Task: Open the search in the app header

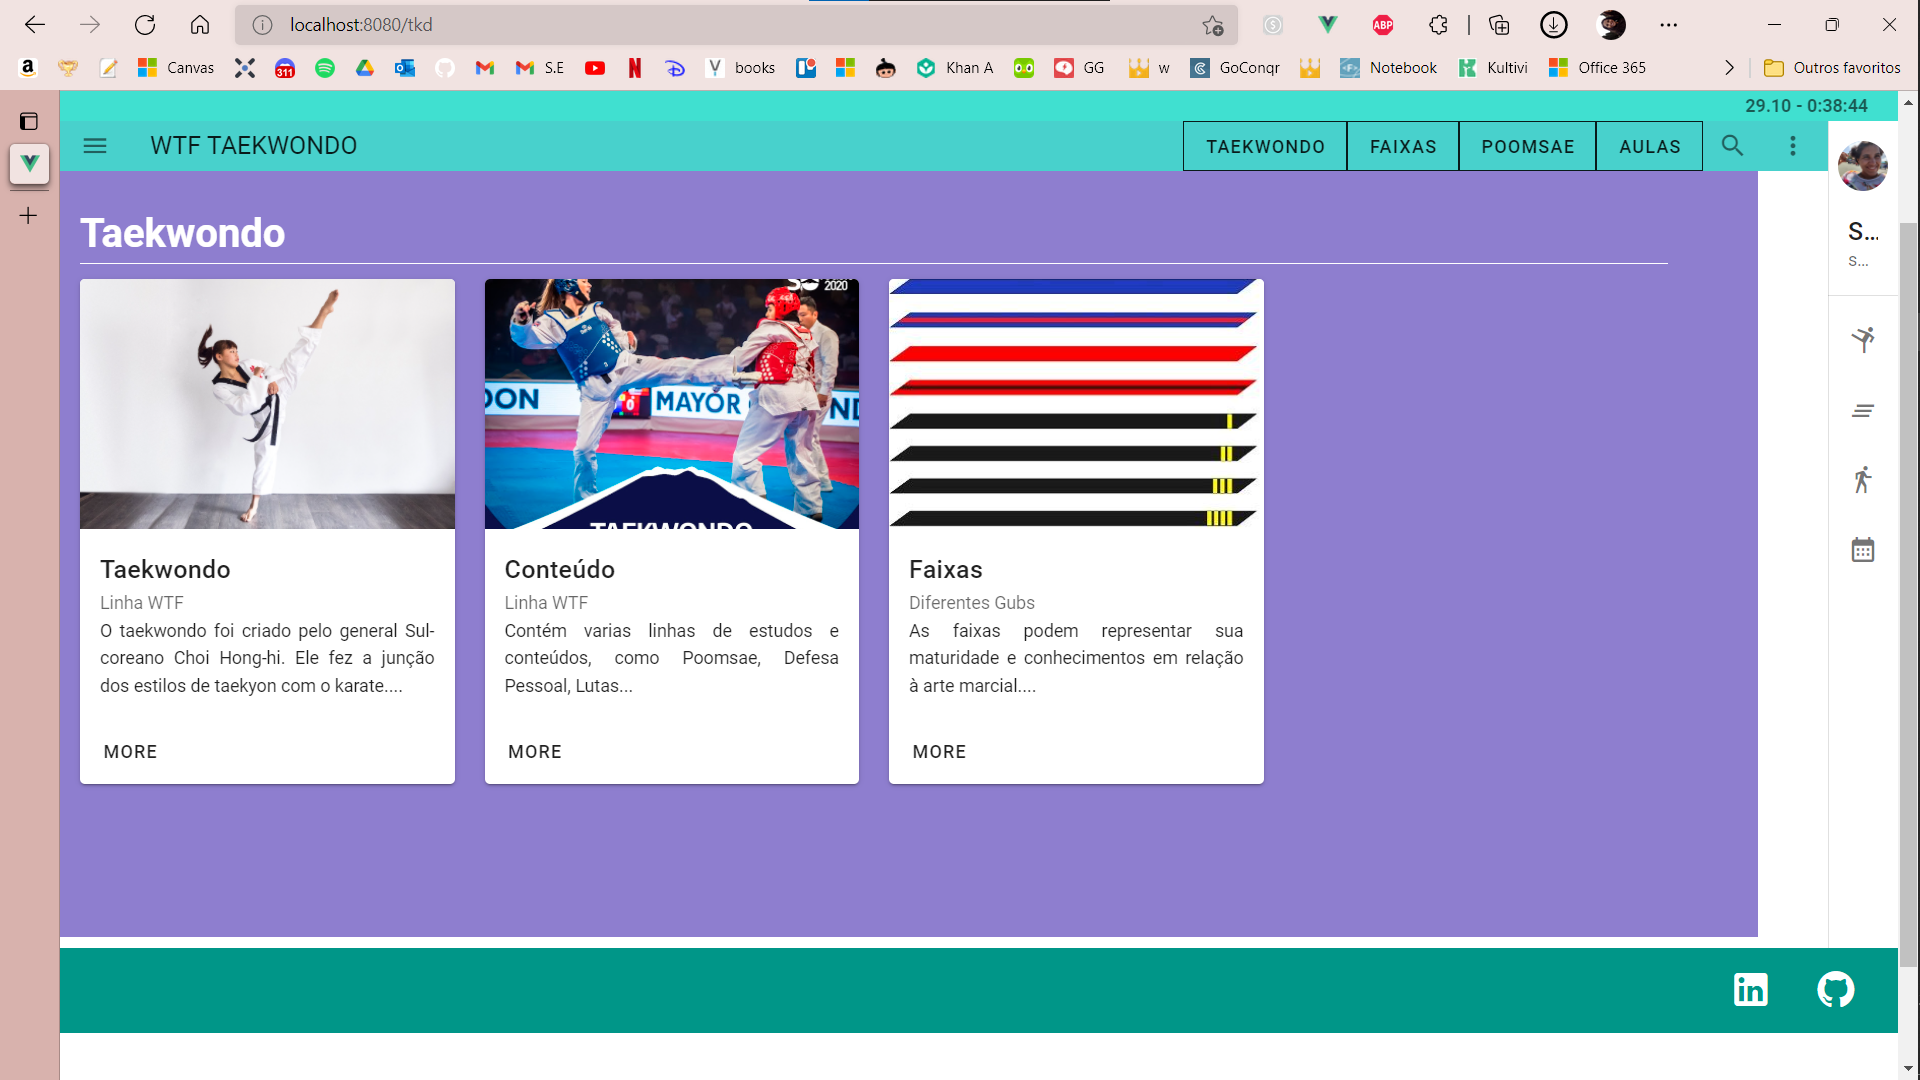Action: [x=1733, y=146]
